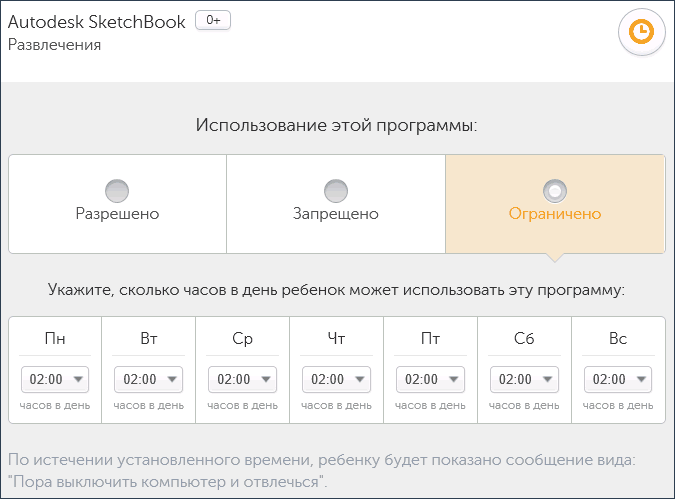
Task: Open the Вс hours dropdown
Action: click(618, 379)
